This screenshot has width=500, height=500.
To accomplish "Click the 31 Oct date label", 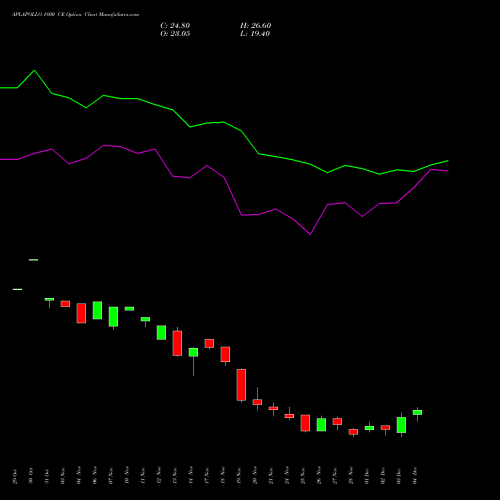I will click(x=47, y=476).
